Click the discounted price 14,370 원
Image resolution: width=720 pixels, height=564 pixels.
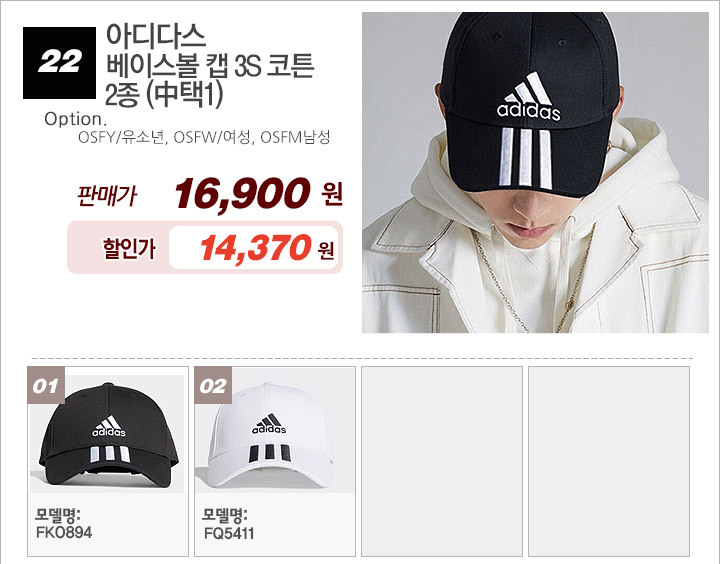tap(267, 248)
